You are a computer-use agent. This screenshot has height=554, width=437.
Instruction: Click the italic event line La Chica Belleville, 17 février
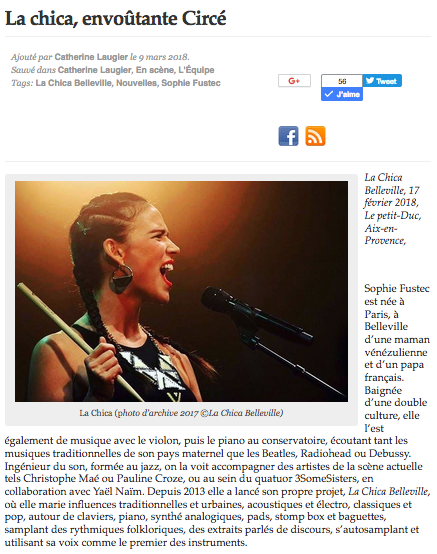coord(392,208)
